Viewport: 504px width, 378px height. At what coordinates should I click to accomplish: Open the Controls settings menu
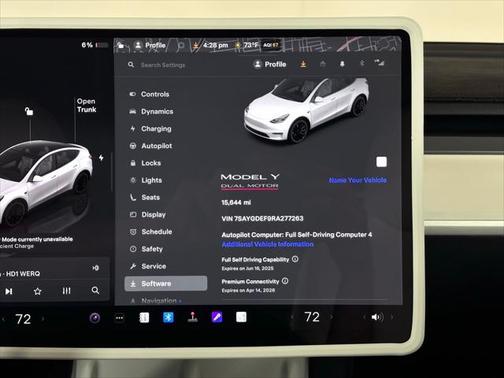click(149, 94)
